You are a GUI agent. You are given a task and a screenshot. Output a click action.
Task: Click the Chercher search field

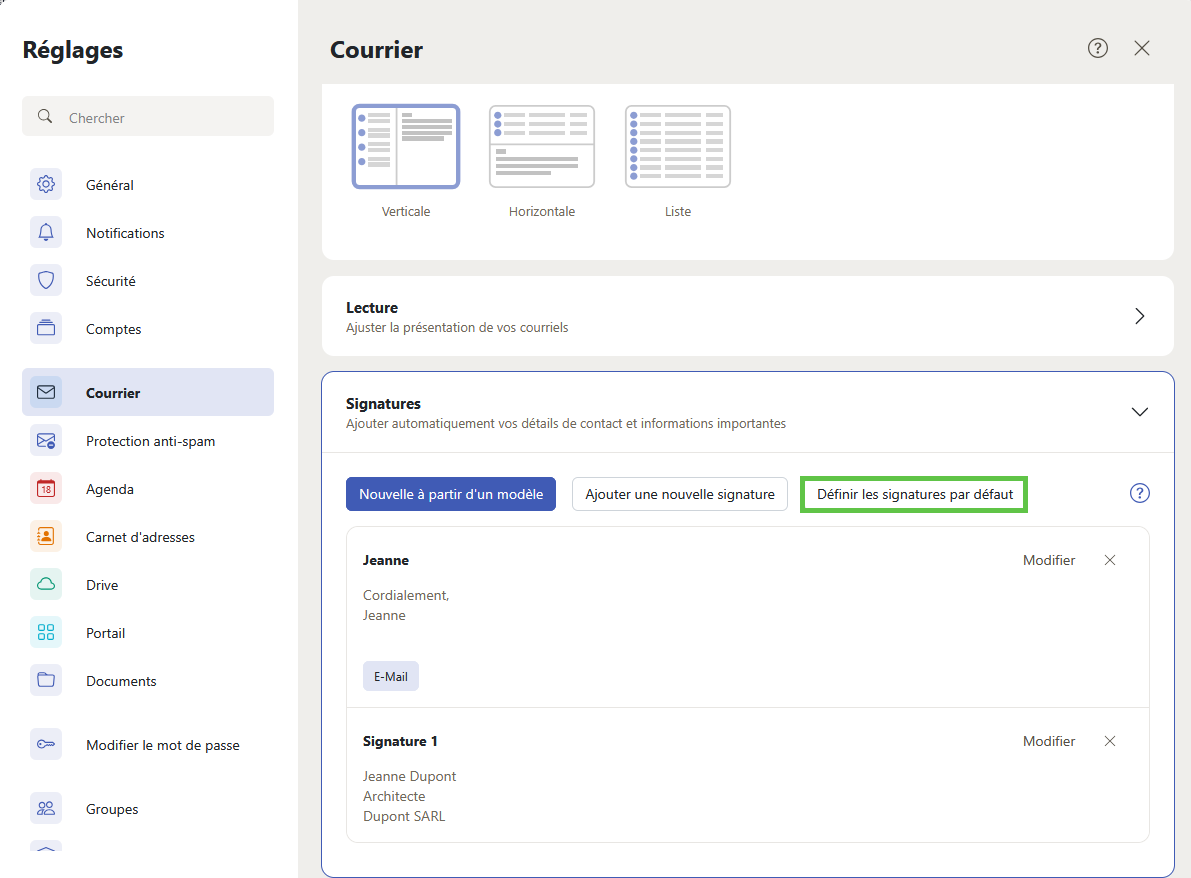click(x=160, y=117)
